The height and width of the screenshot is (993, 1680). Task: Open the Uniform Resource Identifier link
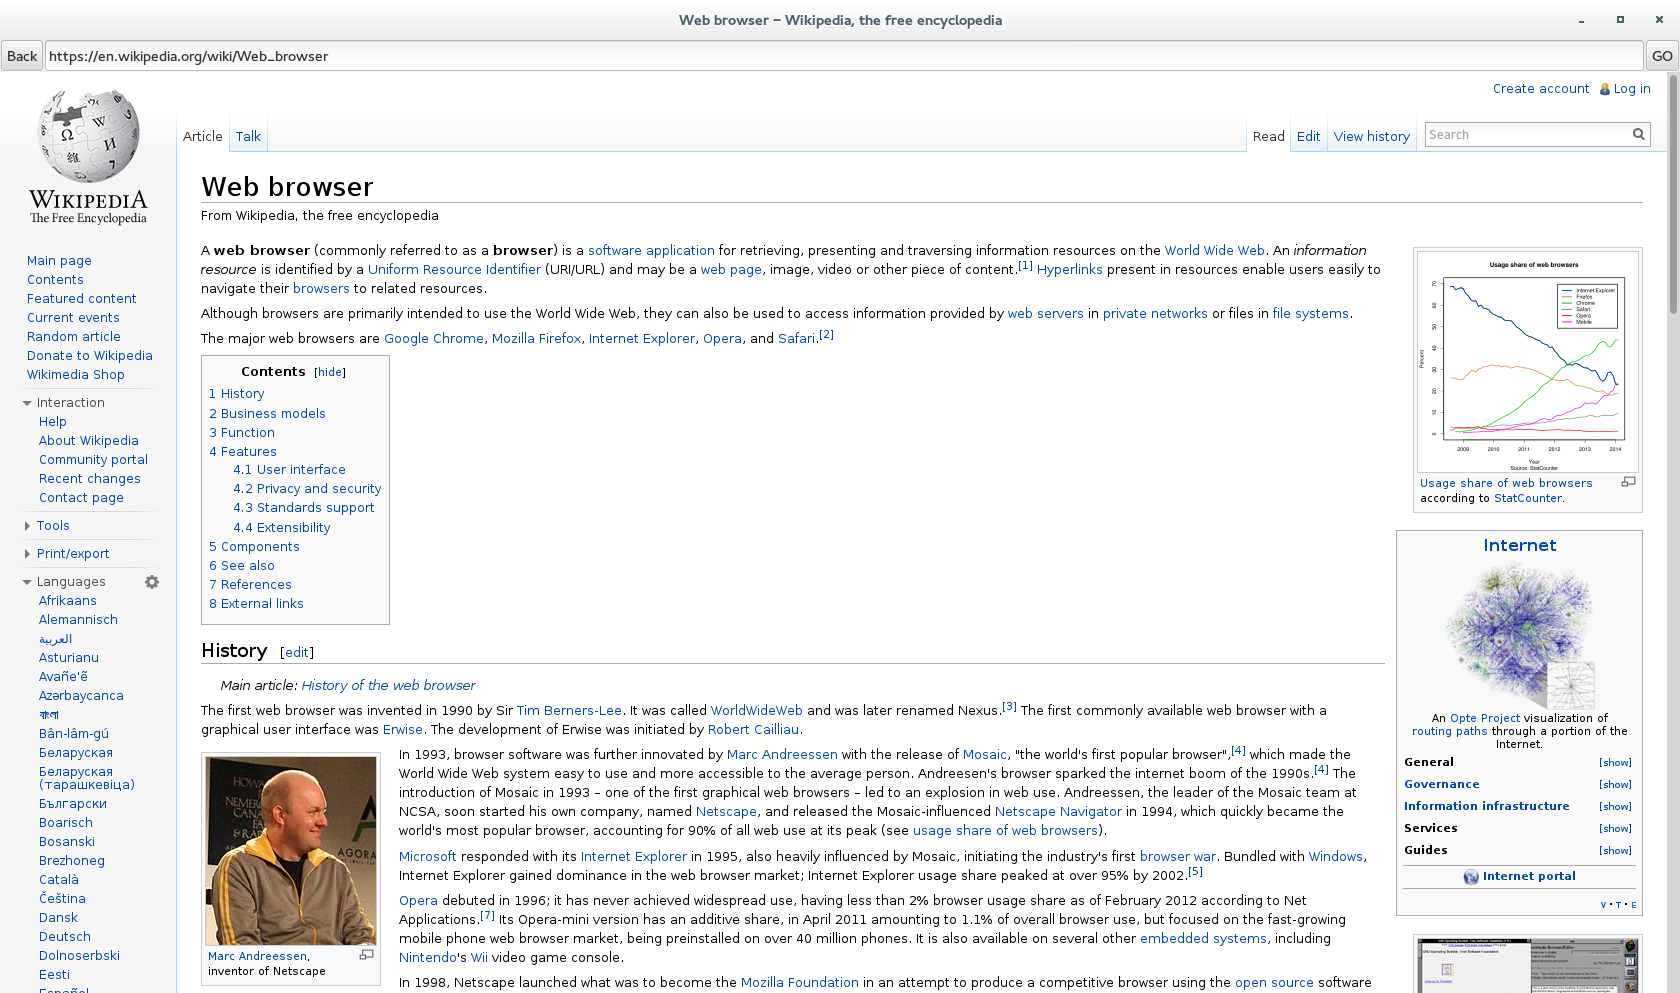point(454,270)
